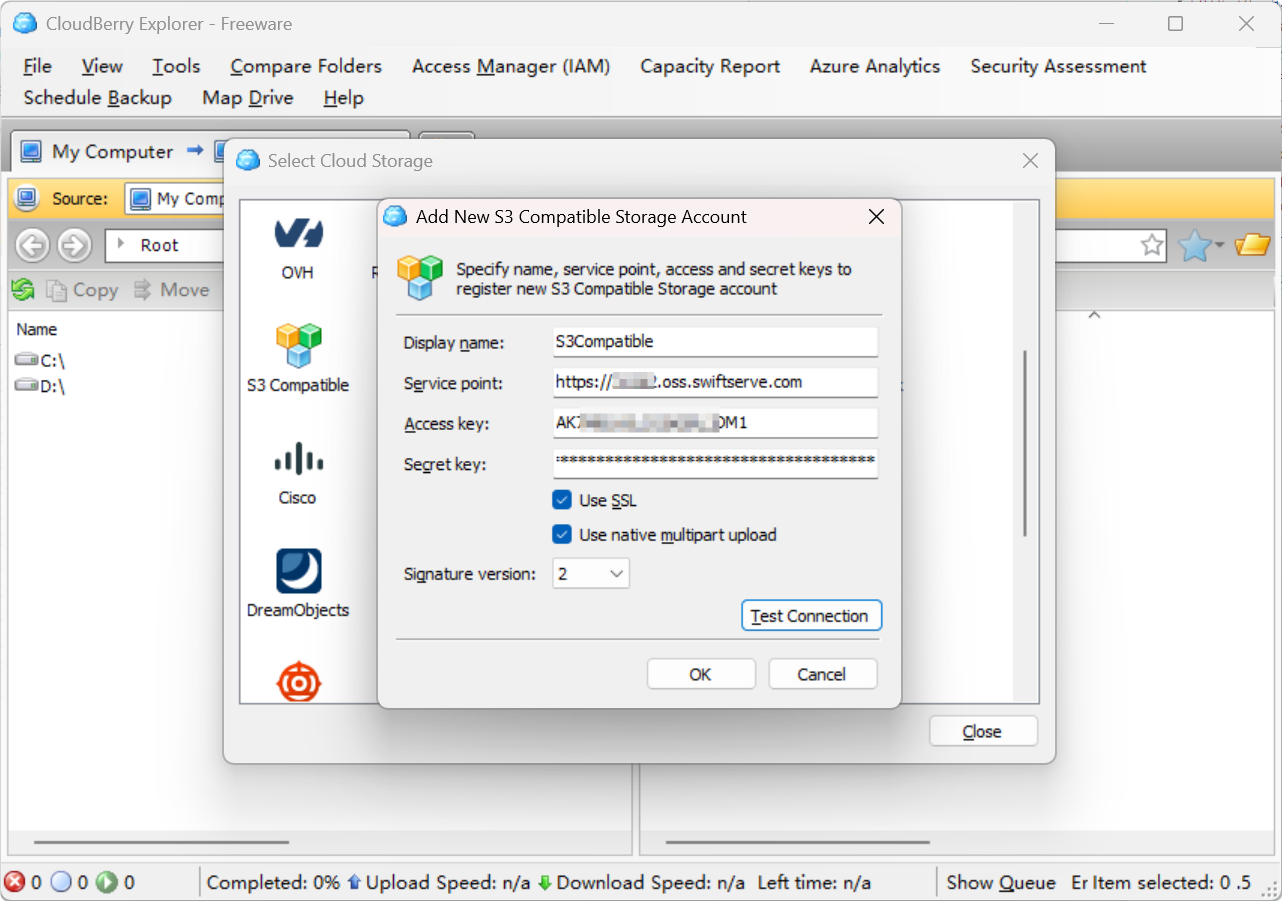Select the OVH storage provider icon
1282x901 pixels.
pyautogui.click(x=297, y=235)
